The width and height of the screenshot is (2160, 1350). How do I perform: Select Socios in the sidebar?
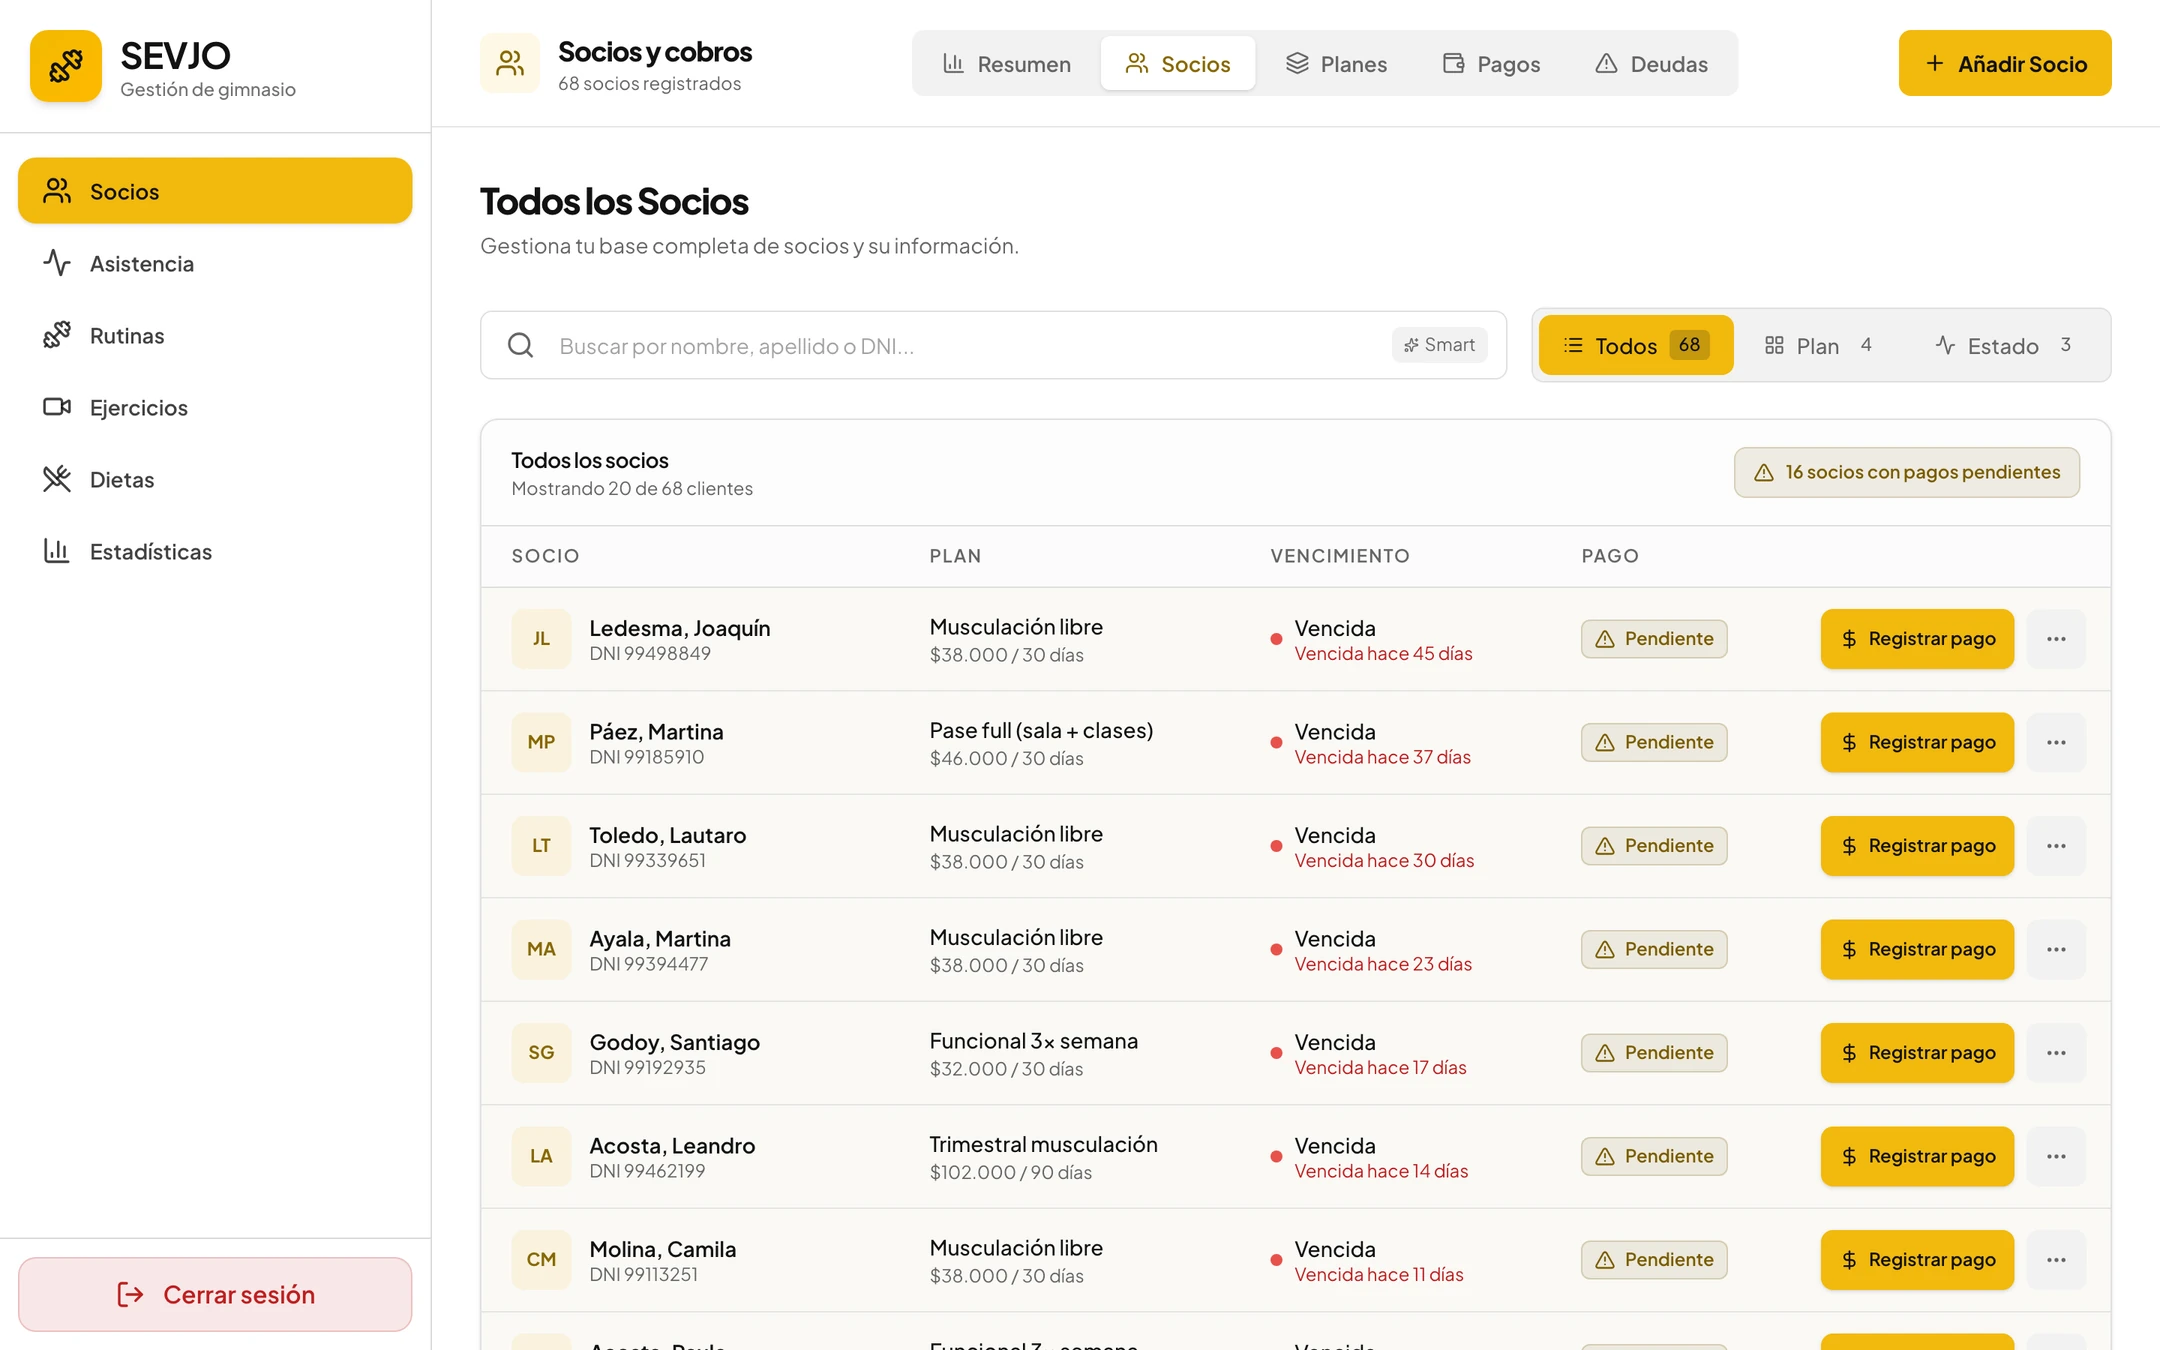(215, 190)
